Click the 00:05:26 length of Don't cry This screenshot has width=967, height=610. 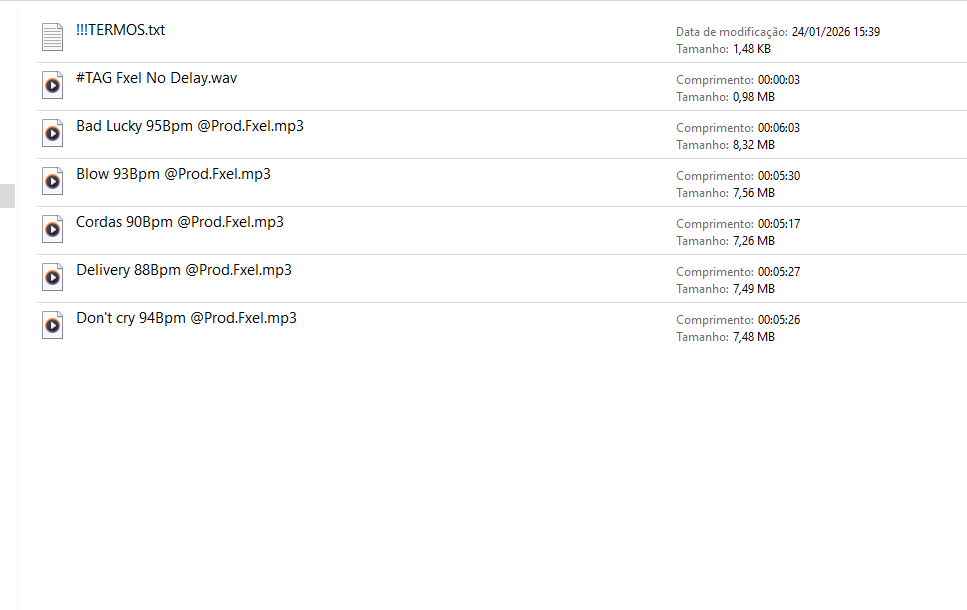click(779, 320)
